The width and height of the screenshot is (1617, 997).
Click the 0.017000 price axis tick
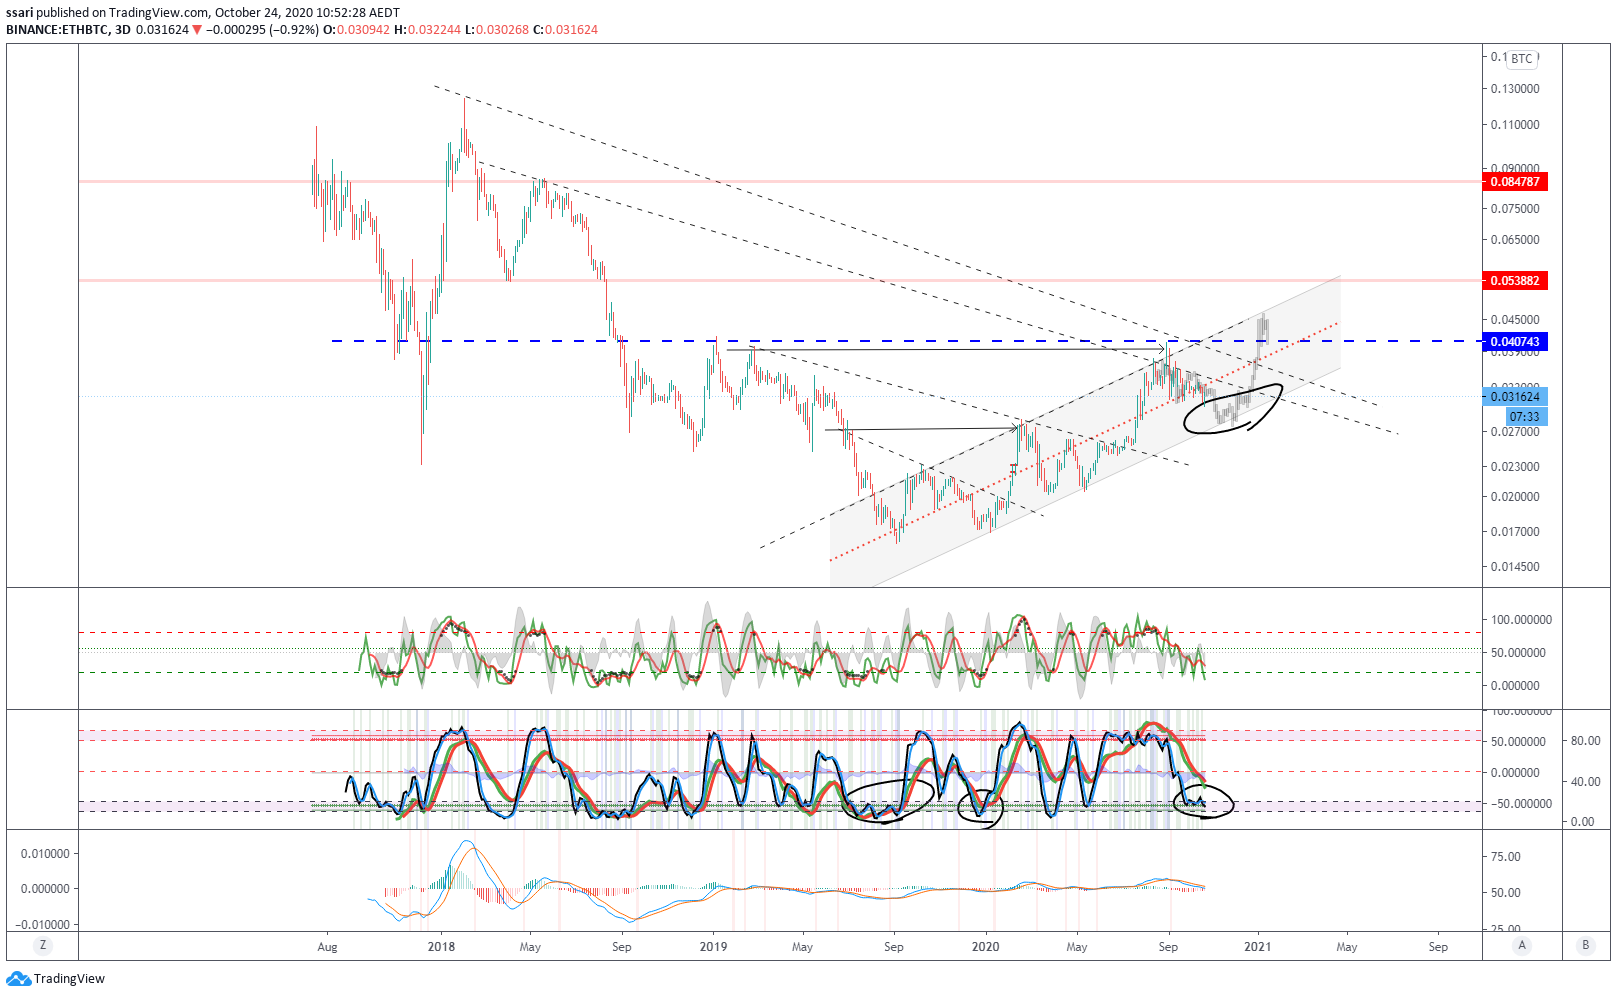pyautogui.click(x=1514, y=532)
